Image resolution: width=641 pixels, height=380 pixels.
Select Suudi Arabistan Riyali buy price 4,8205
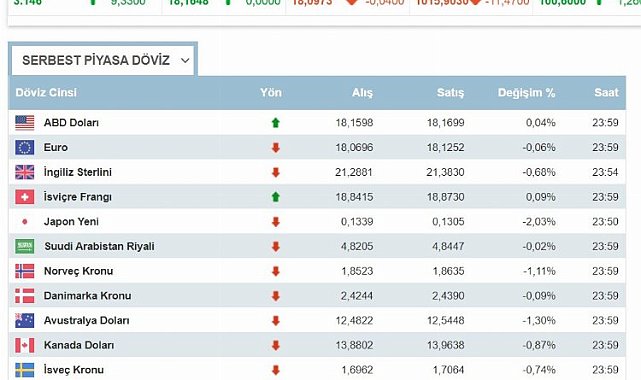point(356,246)
